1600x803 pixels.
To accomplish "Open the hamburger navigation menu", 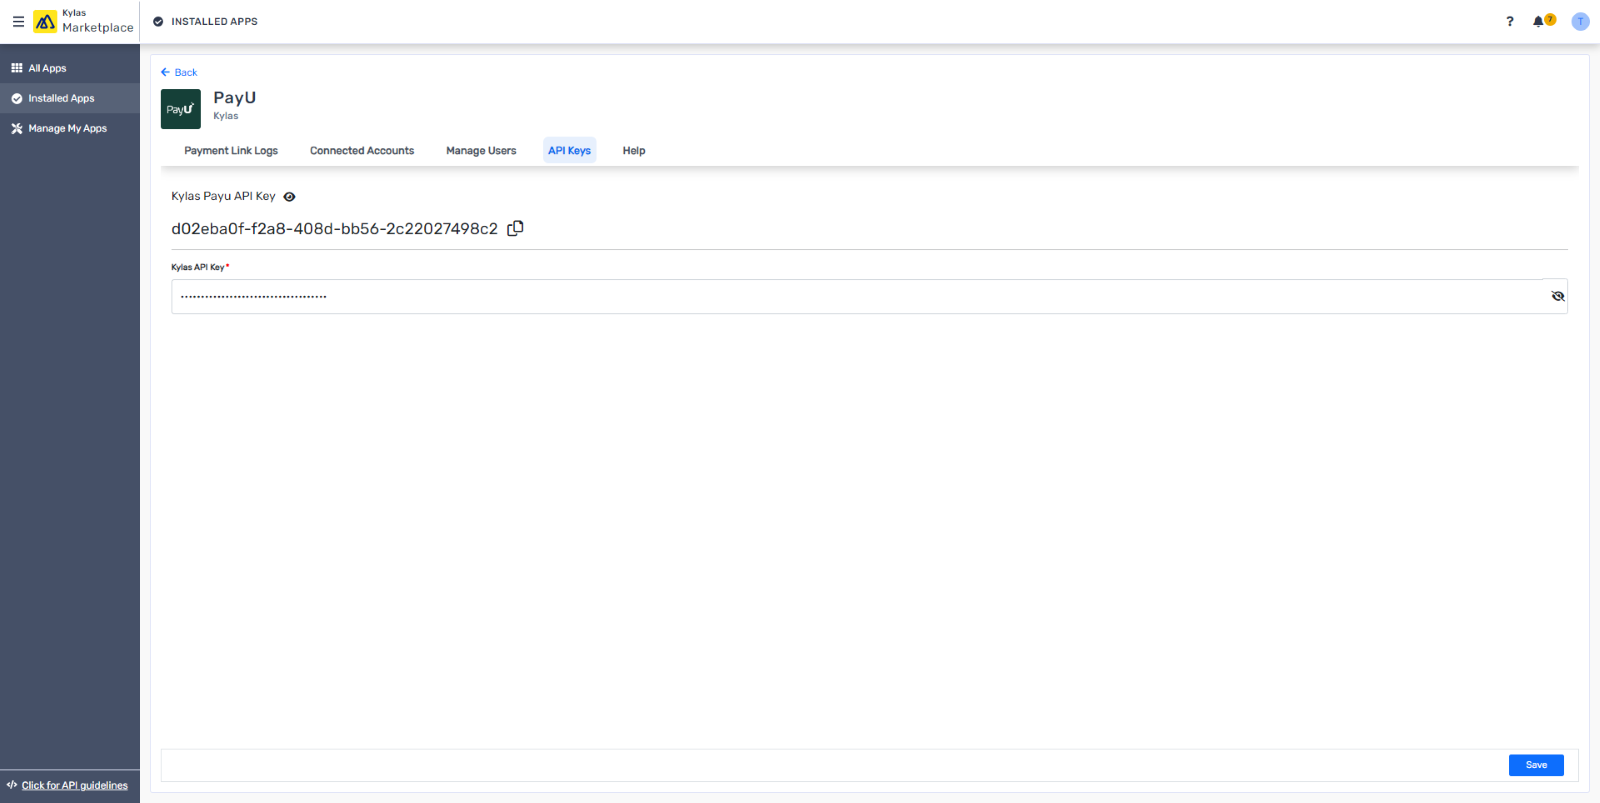I will 18,21.
